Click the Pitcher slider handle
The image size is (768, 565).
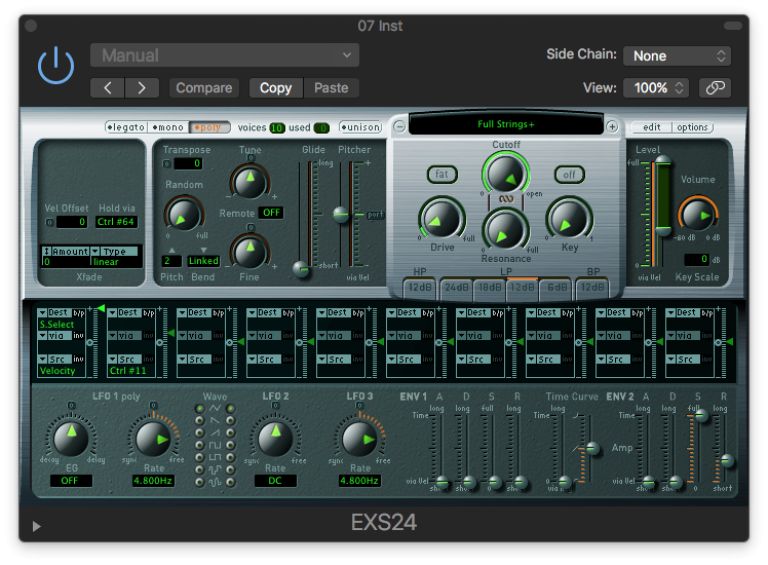pos(341,214)
